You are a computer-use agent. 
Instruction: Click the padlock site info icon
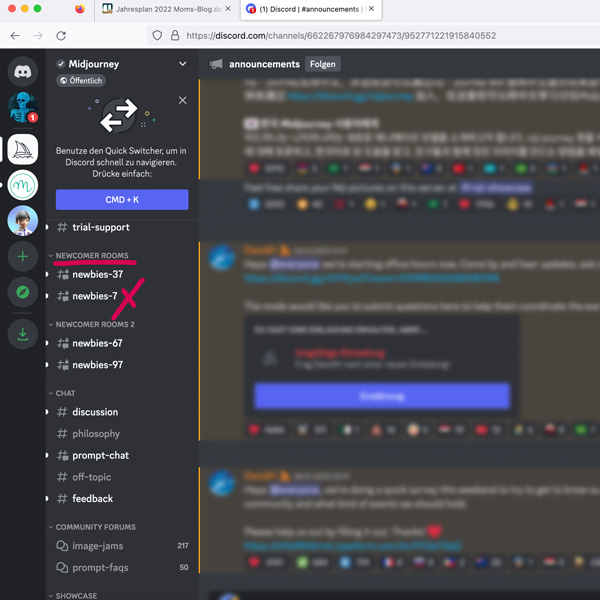coord(175,36)
